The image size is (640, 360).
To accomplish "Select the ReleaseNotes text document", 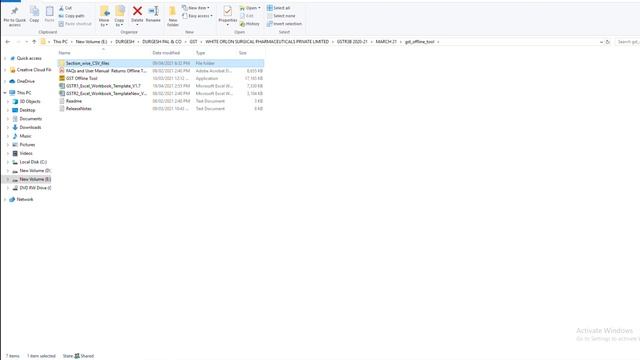I will coord(160,109).
